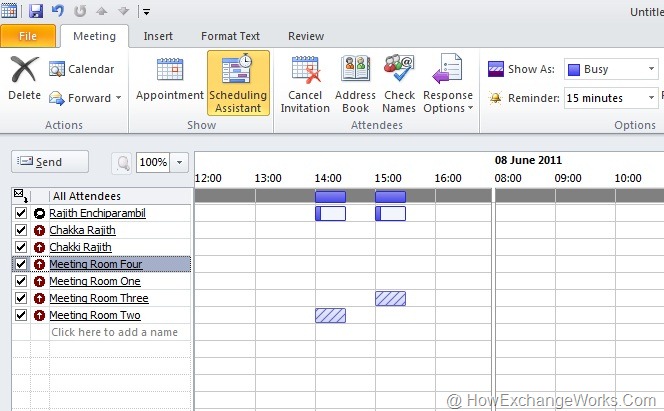Click the Forward button
The image size is (664, 411).
click(80, 98)
